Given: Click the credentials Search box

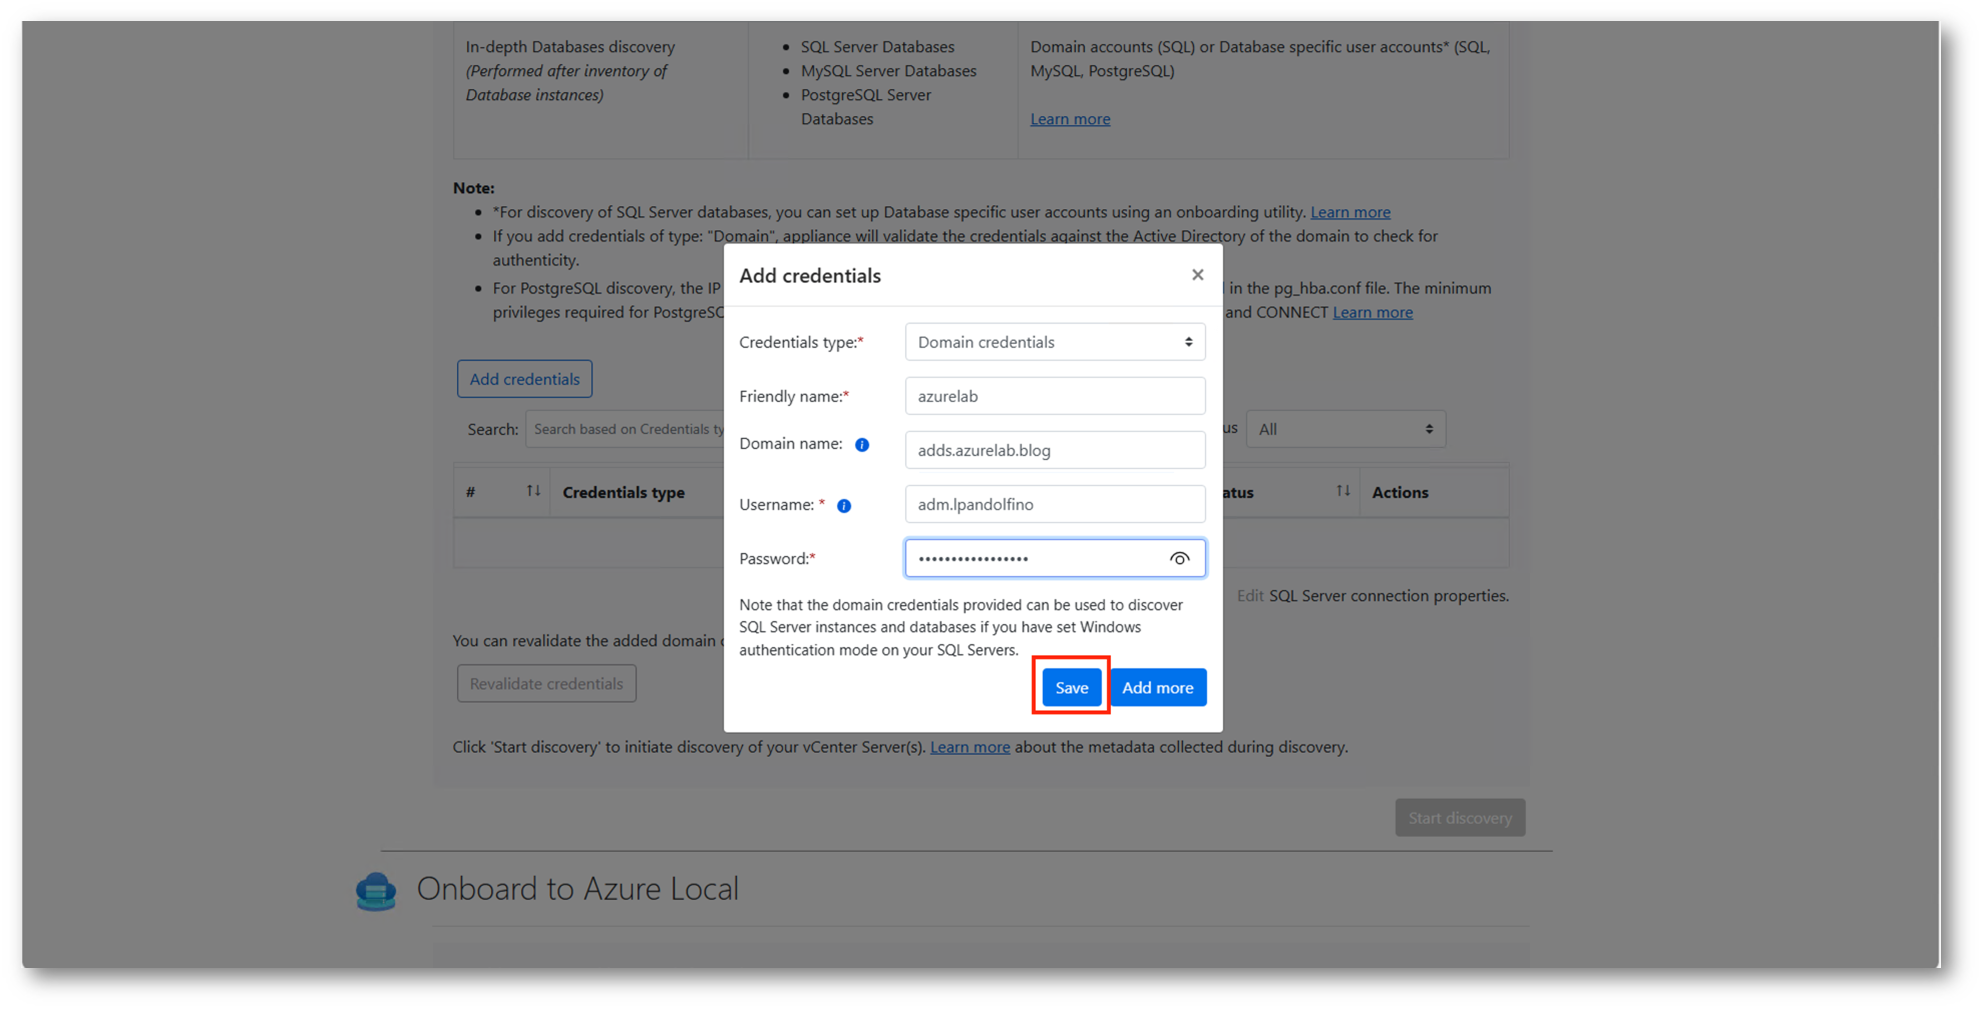Looking at the screenshot, I should 627,429.
